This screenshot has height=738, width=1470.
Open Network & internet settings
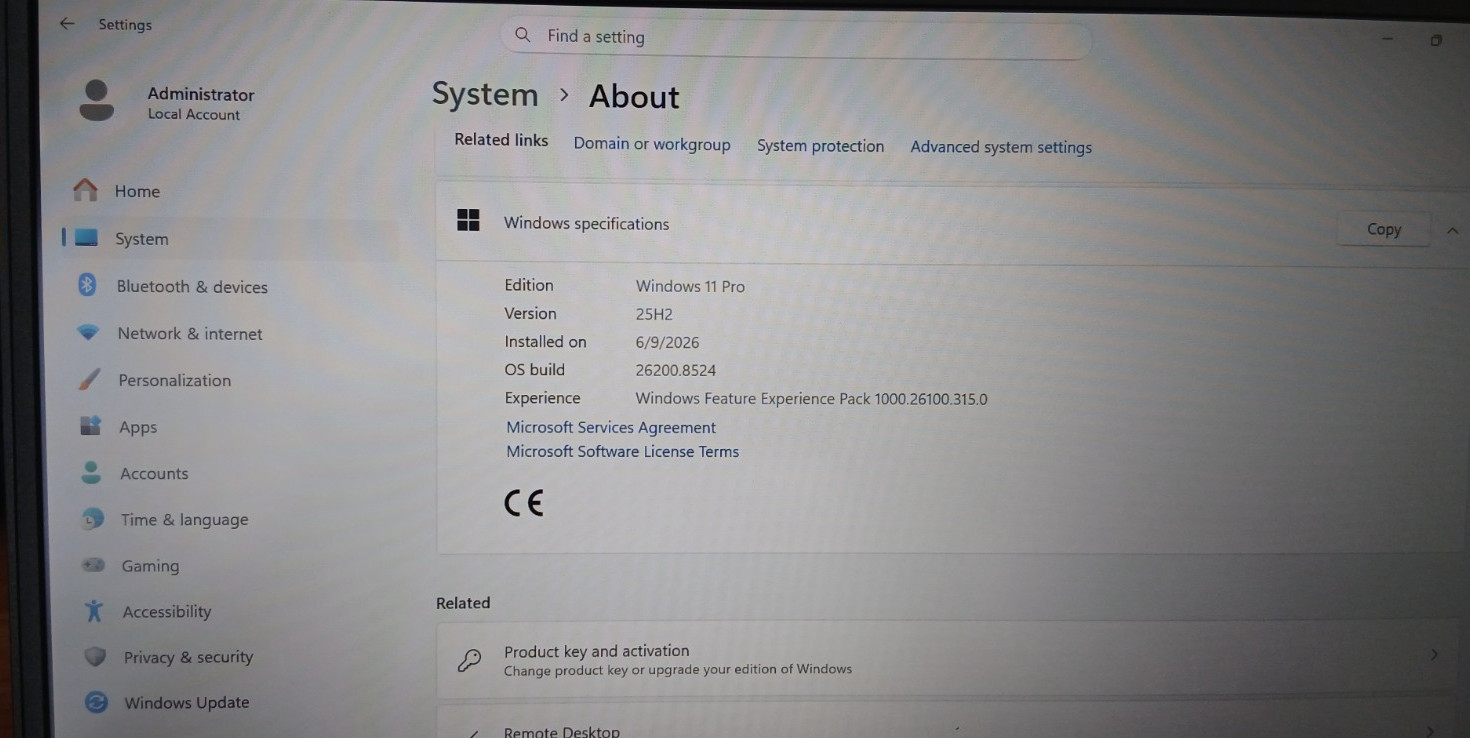[190, 333]
